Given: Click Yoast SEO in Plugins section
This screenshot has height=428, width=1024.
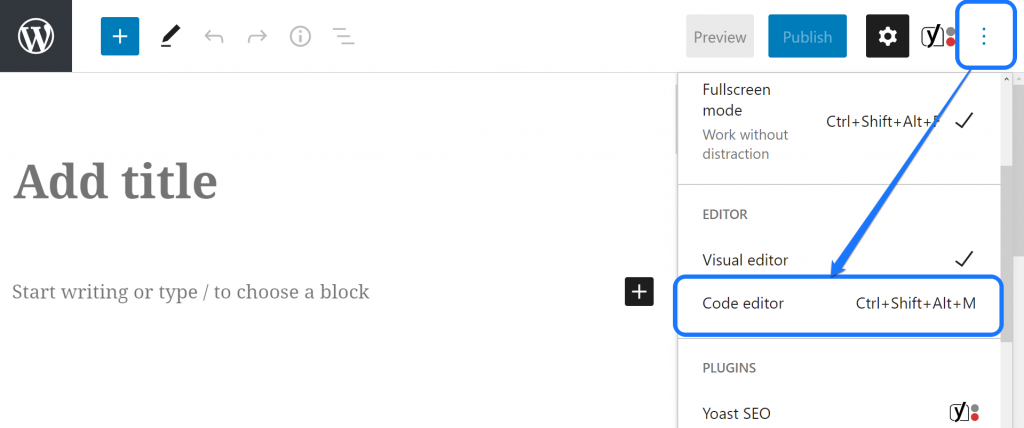Looking at the screenshot, I should (838, 413).
